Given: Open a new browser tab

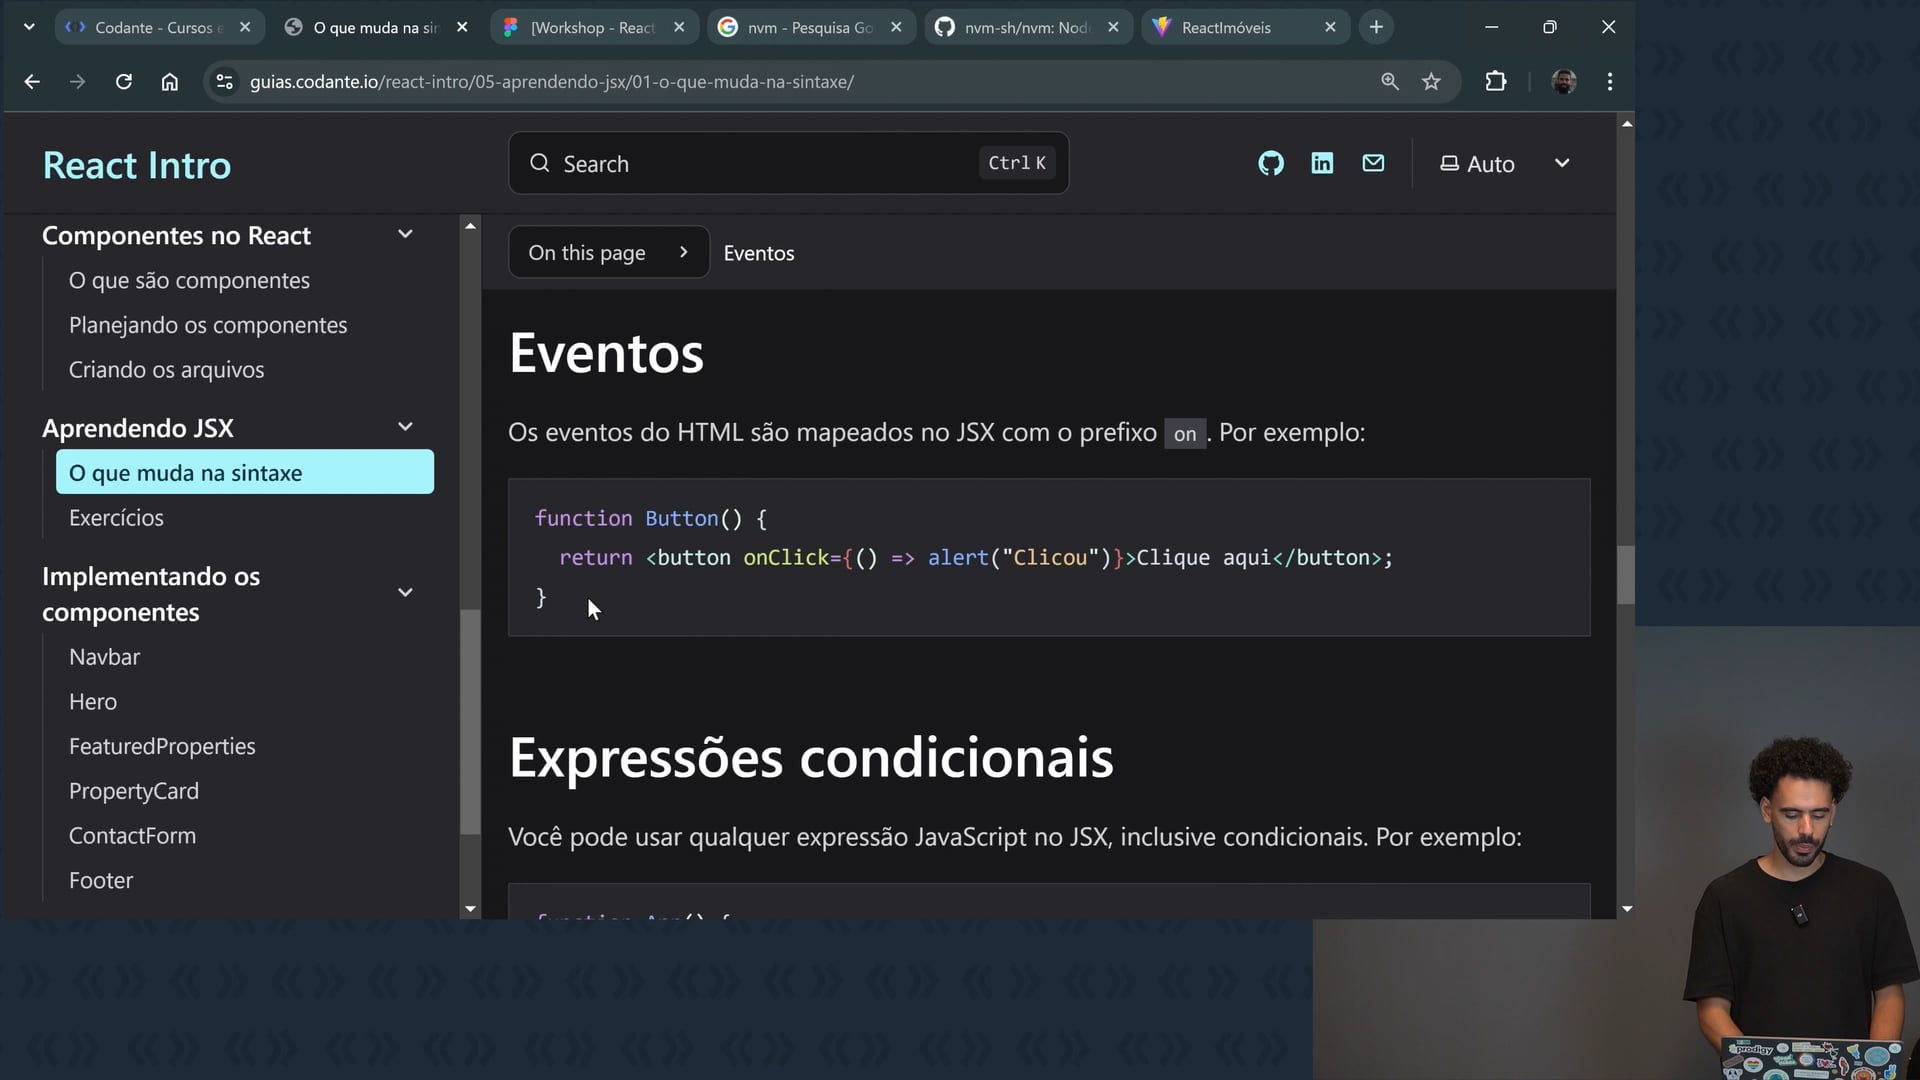Looking at the screenshot, I should (x=1376, y=27).
